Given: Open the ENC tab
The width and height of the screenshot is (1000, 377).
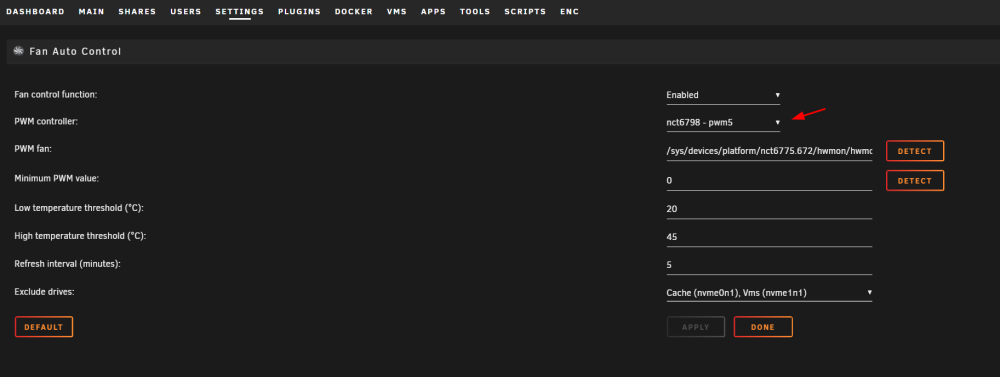Looking at the screenshot, I should tap(570, 11).
